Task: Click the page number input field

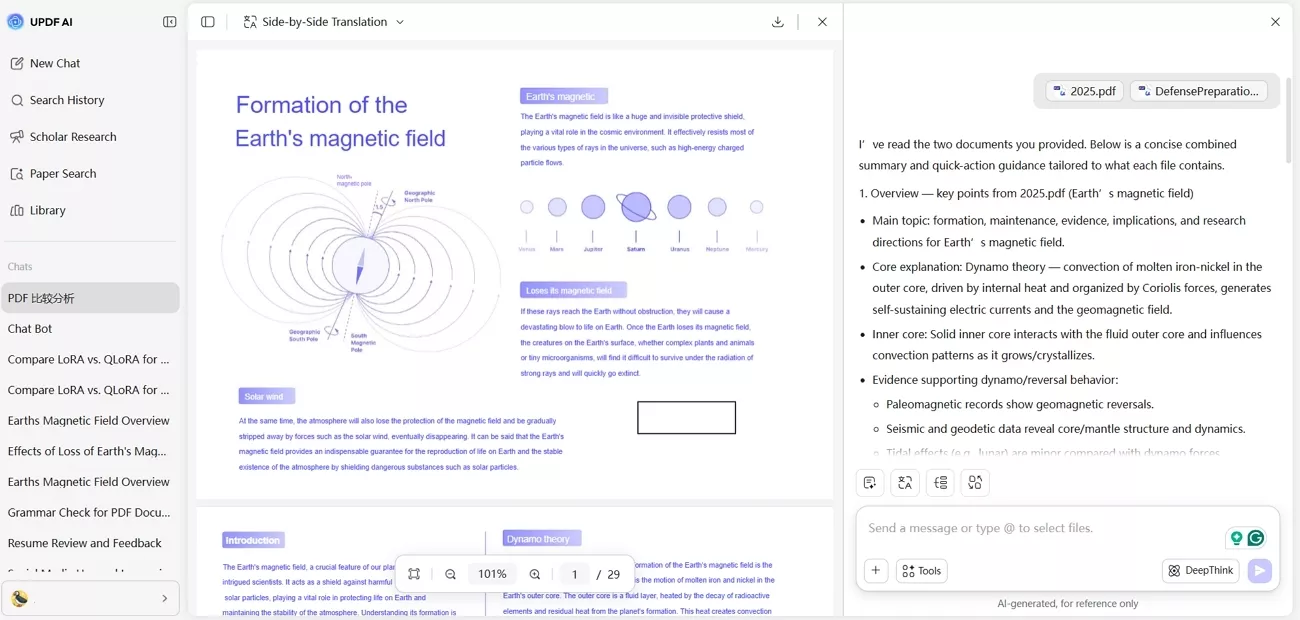Action: click(574, 573)
